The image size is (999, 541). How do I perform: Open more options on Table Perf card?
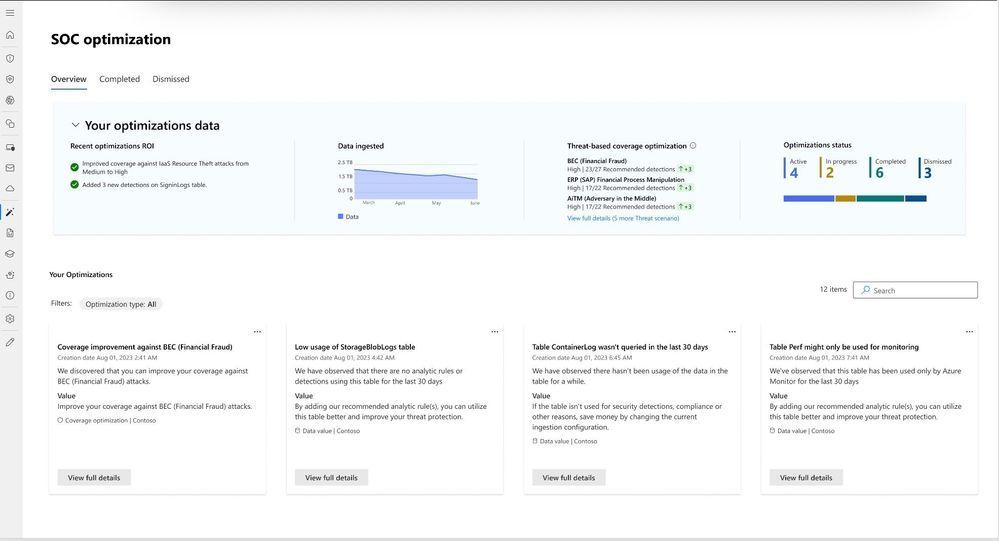[x=970, y=331]
